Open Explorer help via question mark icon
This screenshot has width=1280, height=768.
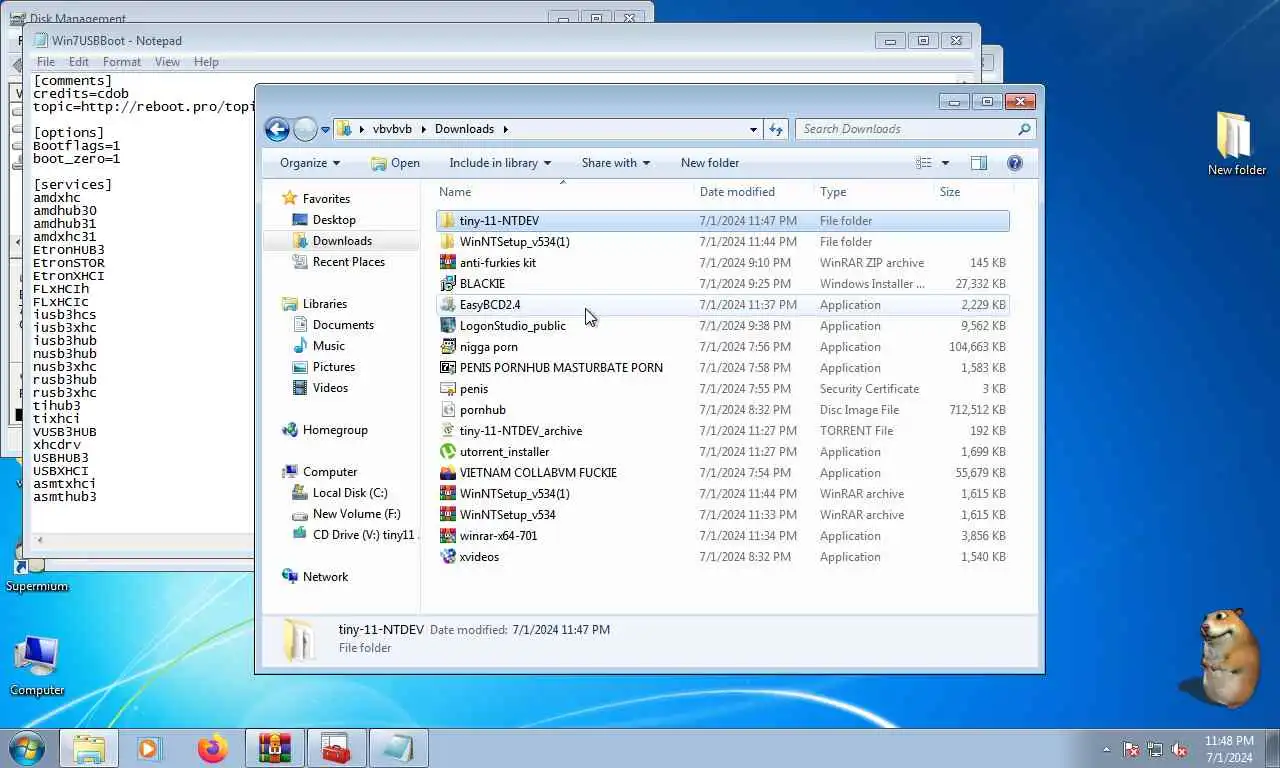tap(1014, 163)
